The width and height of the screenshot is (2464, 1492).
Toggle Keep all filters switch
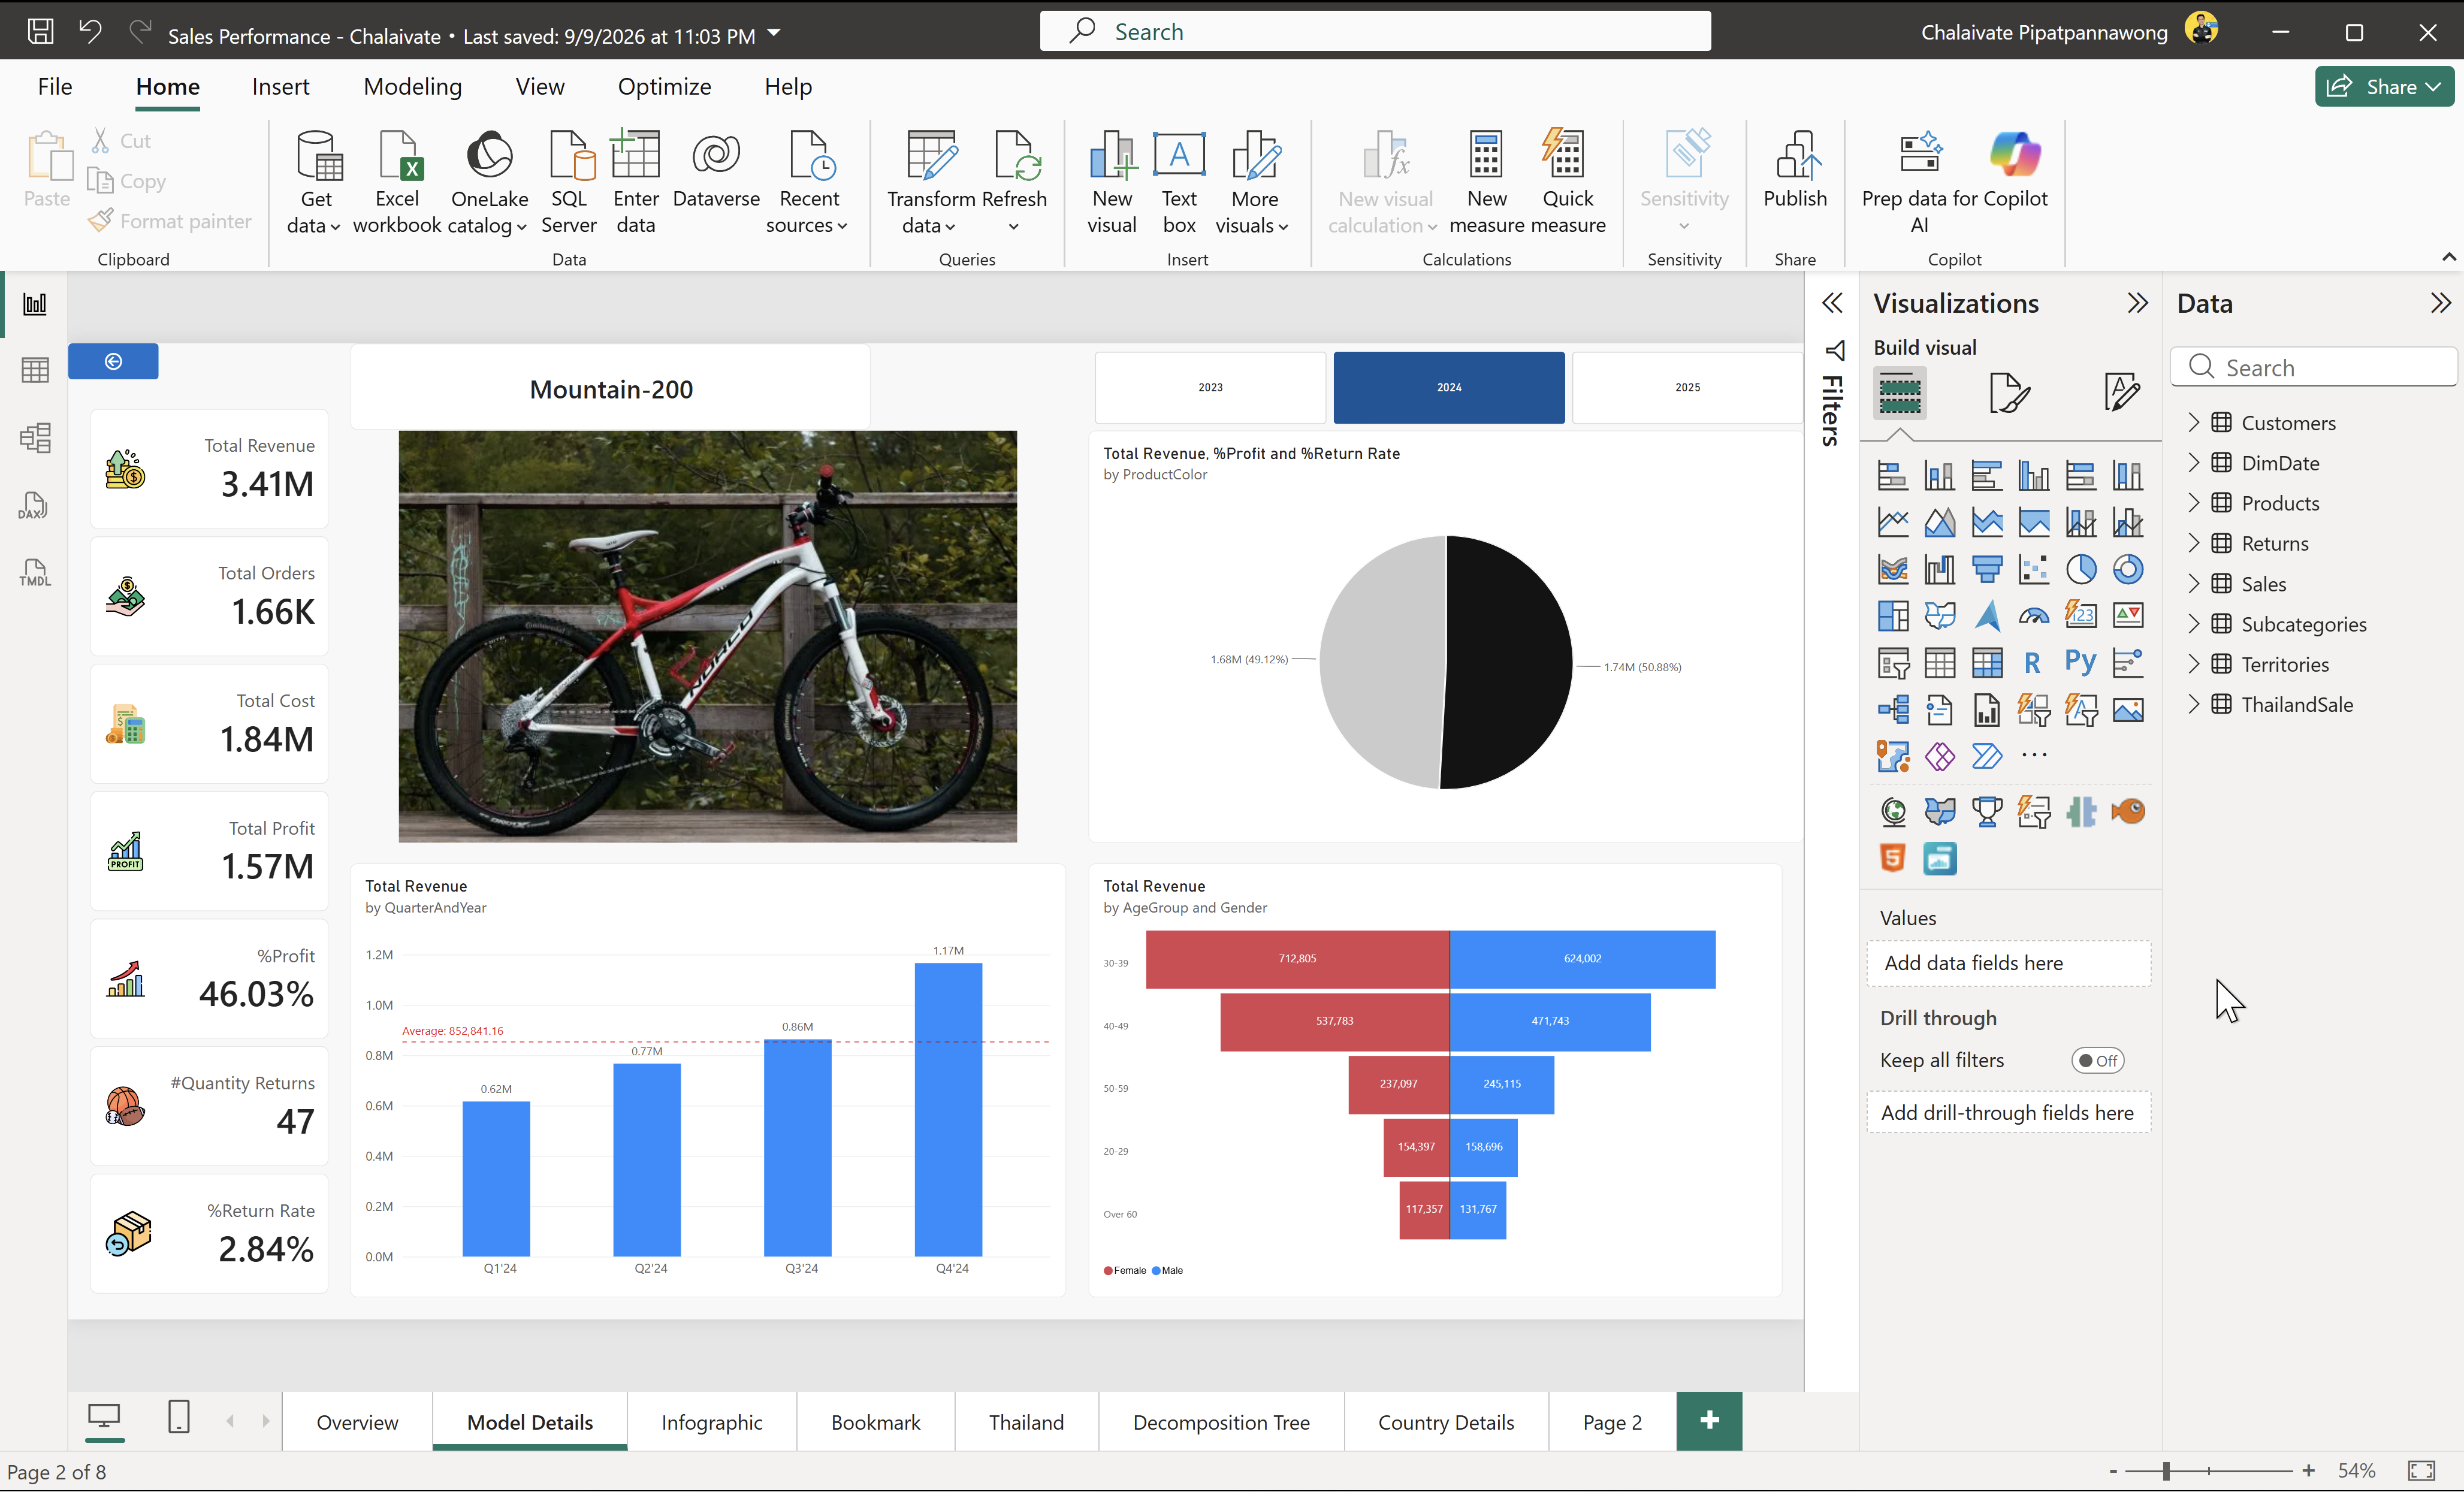2098,1060
